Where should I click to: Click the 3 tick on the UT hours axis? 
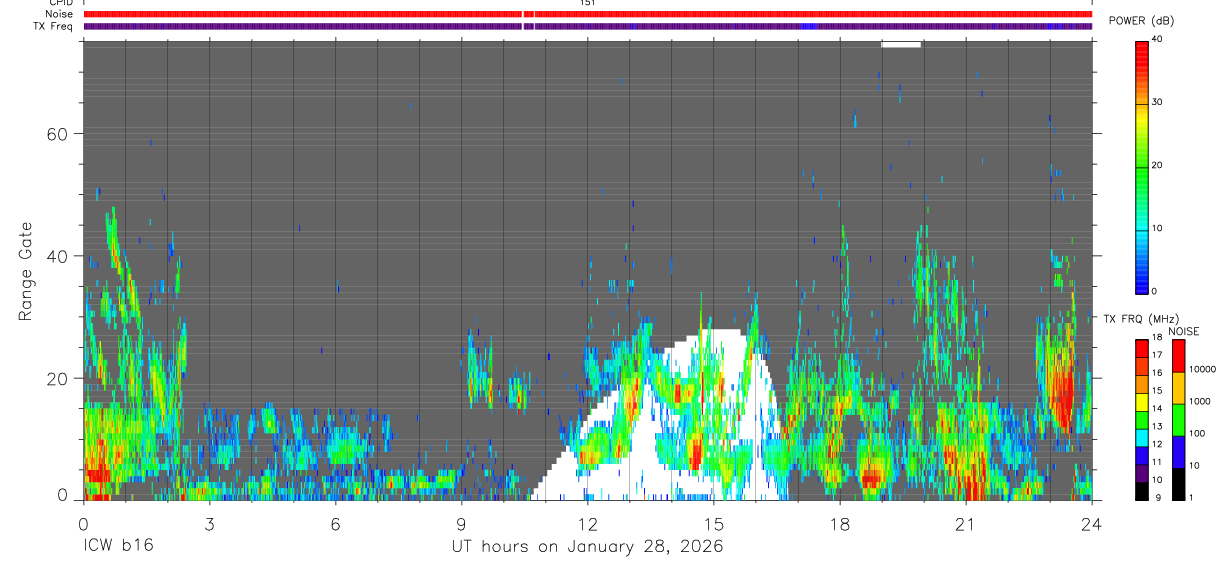(x=209, y=523)
